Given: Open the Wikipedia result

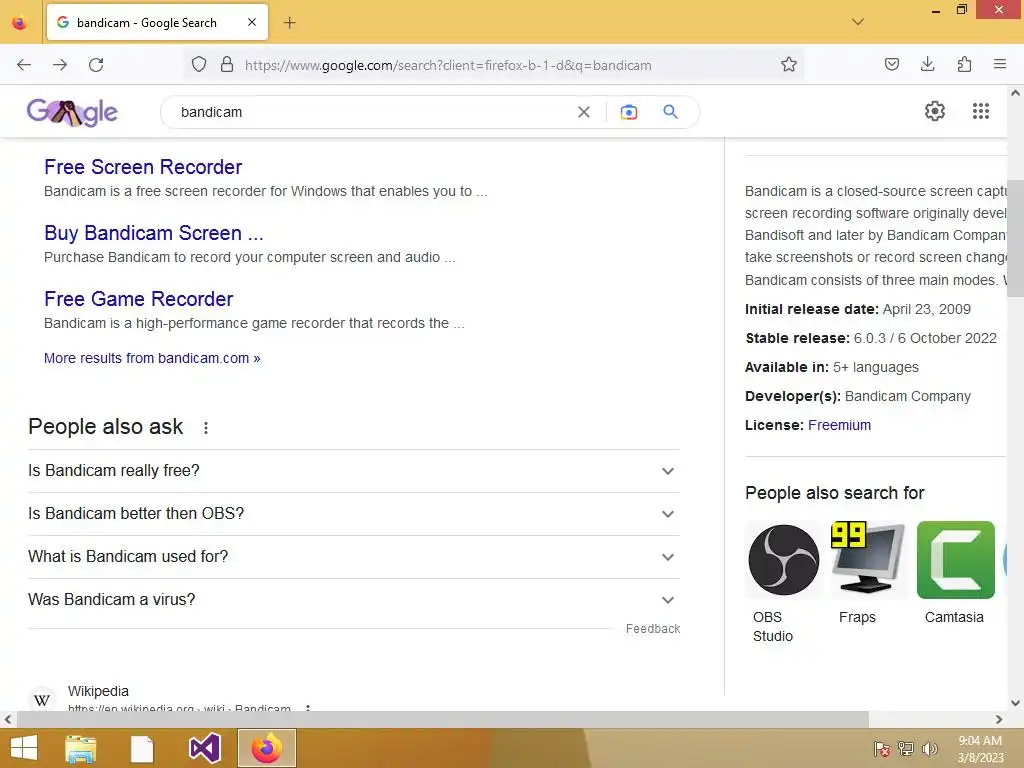Looking at the screenshot, I should pos(98,691).
